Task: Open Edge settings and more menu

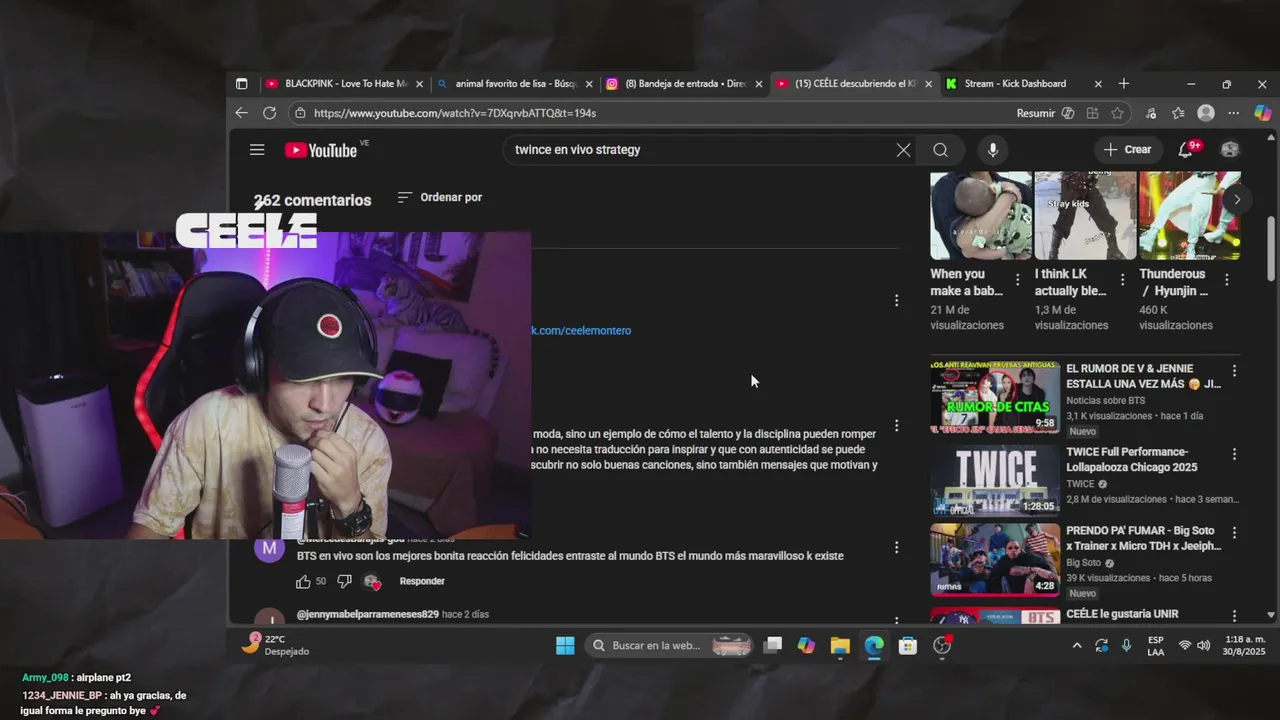Action: [1233, 113]
